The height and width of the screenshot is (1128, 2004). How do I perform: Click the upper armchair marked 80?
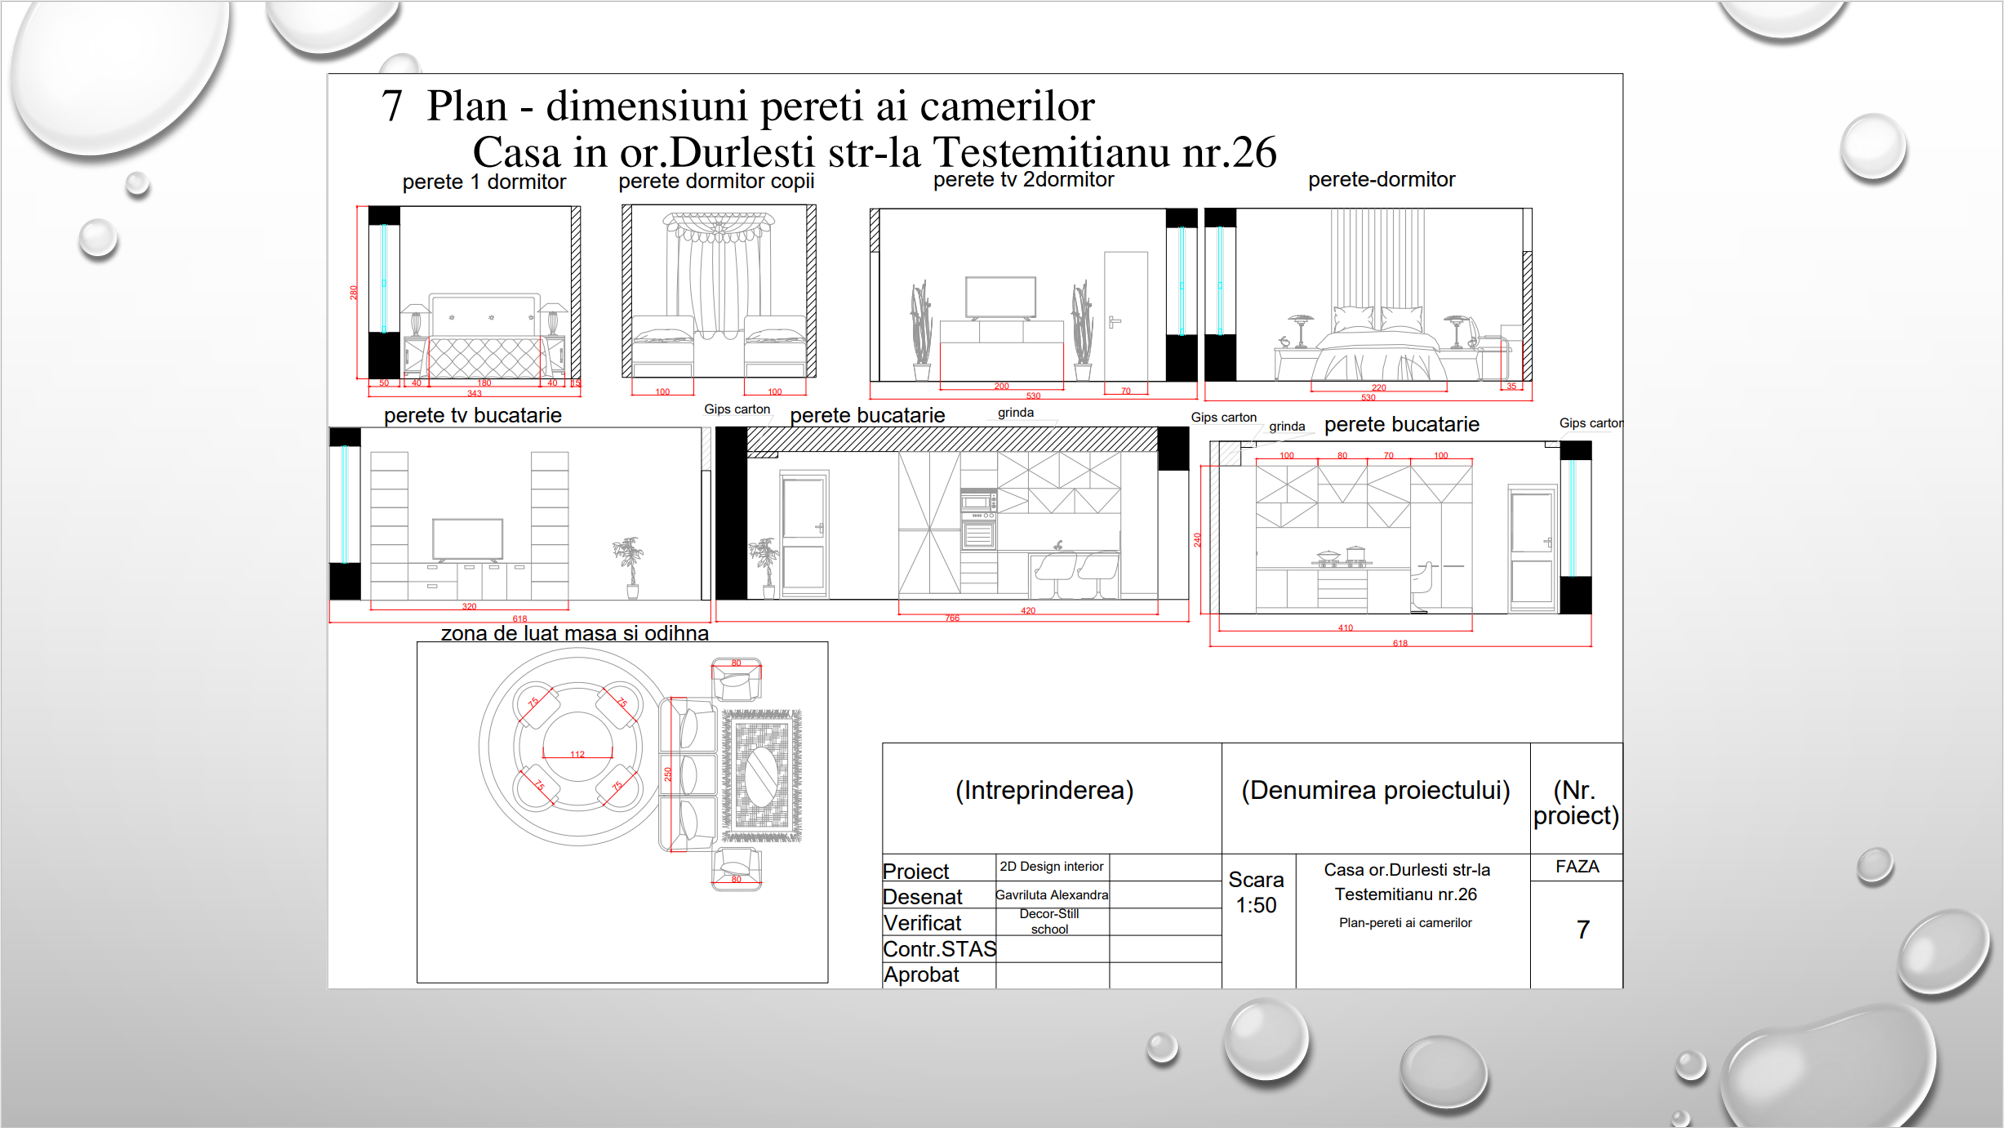click(736, 679)
